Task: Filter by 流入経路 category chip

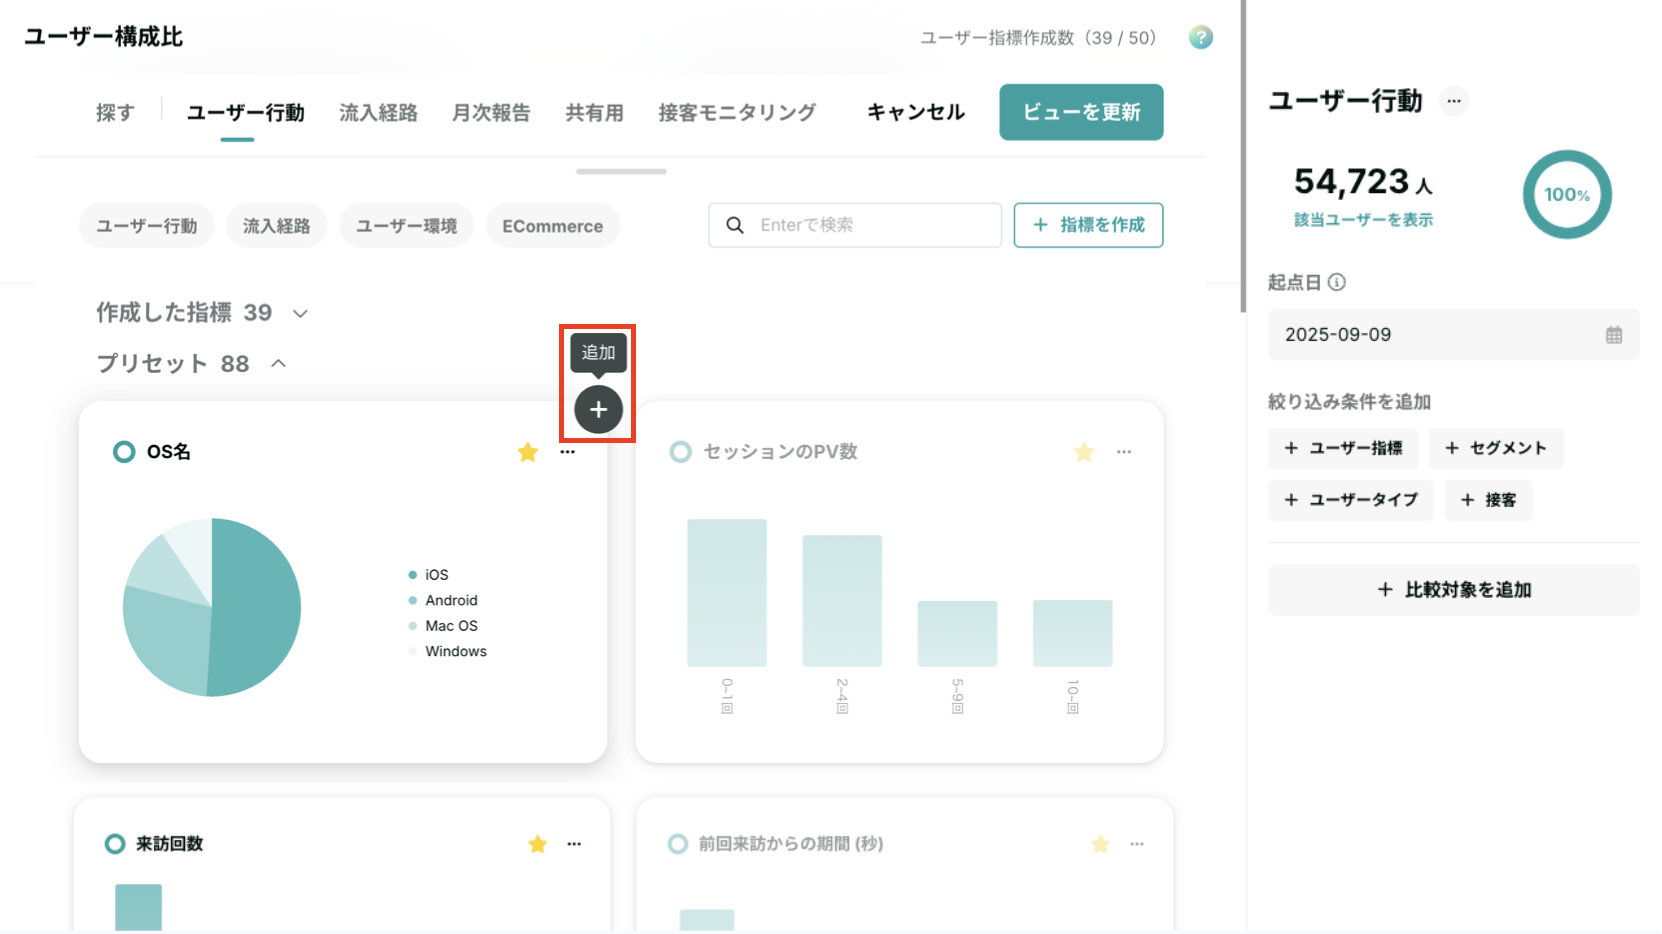Action: [277, 226]
